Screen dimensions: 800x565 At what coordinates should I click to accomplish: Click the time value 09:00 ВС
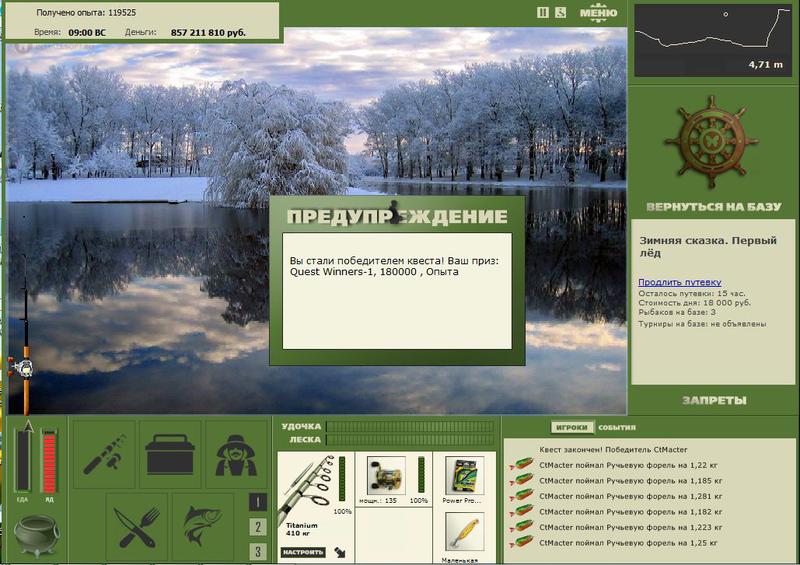point(87,32)
